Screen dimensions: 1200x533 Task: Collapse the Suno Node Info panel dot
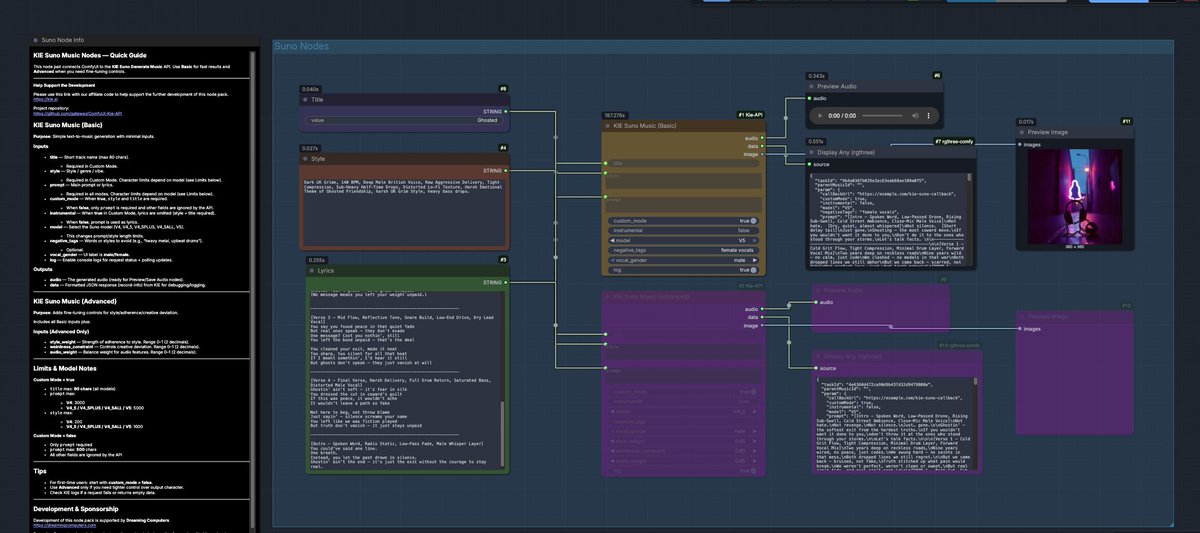[35, 41]
